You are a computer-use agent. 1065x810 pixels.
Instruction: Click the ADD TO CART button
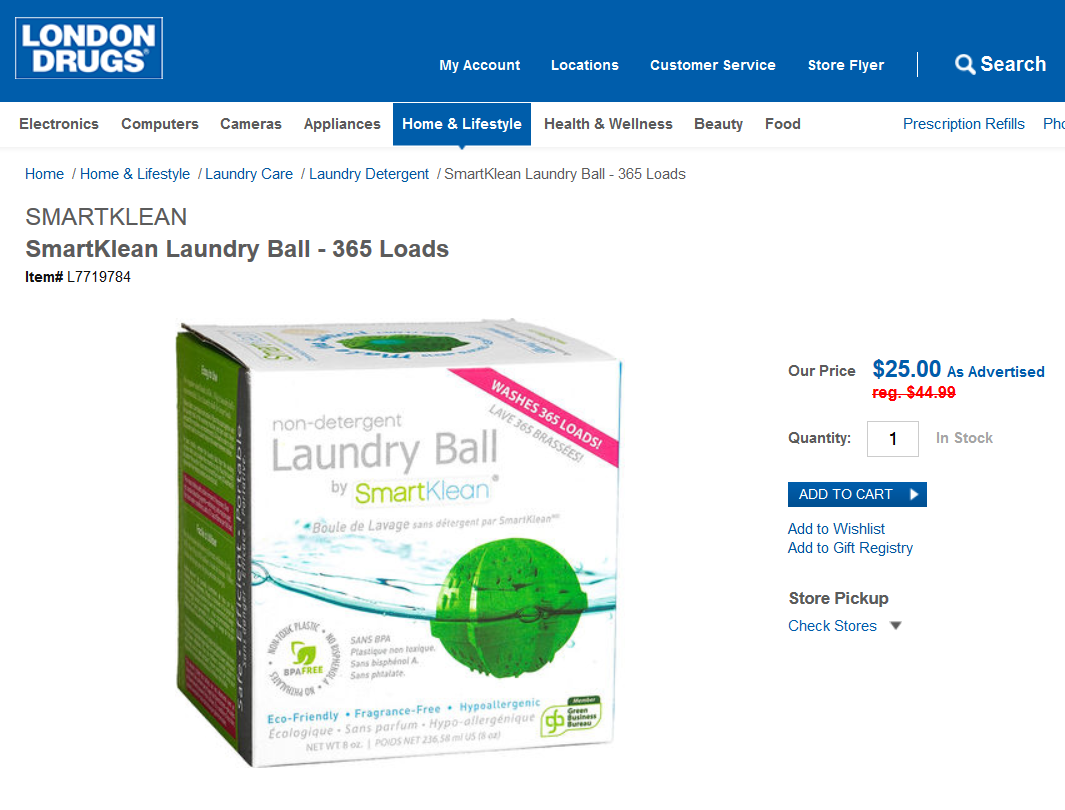(x=857, y=494)
